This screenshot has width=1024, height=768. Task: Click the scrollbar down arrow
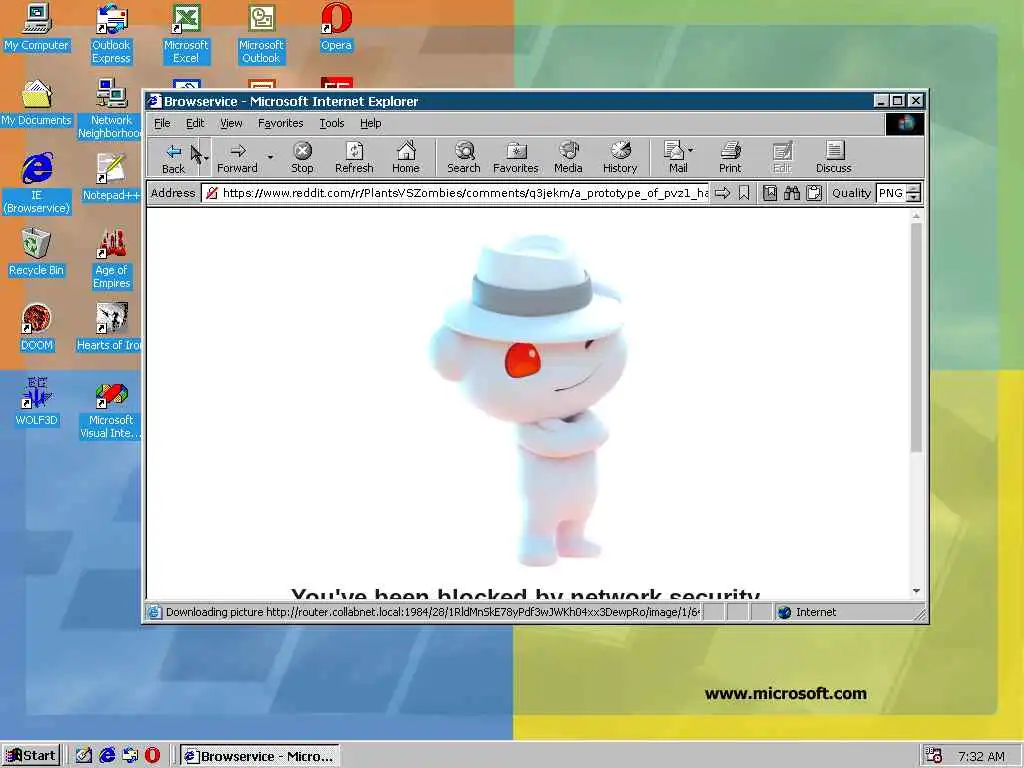tap(916, 591)
